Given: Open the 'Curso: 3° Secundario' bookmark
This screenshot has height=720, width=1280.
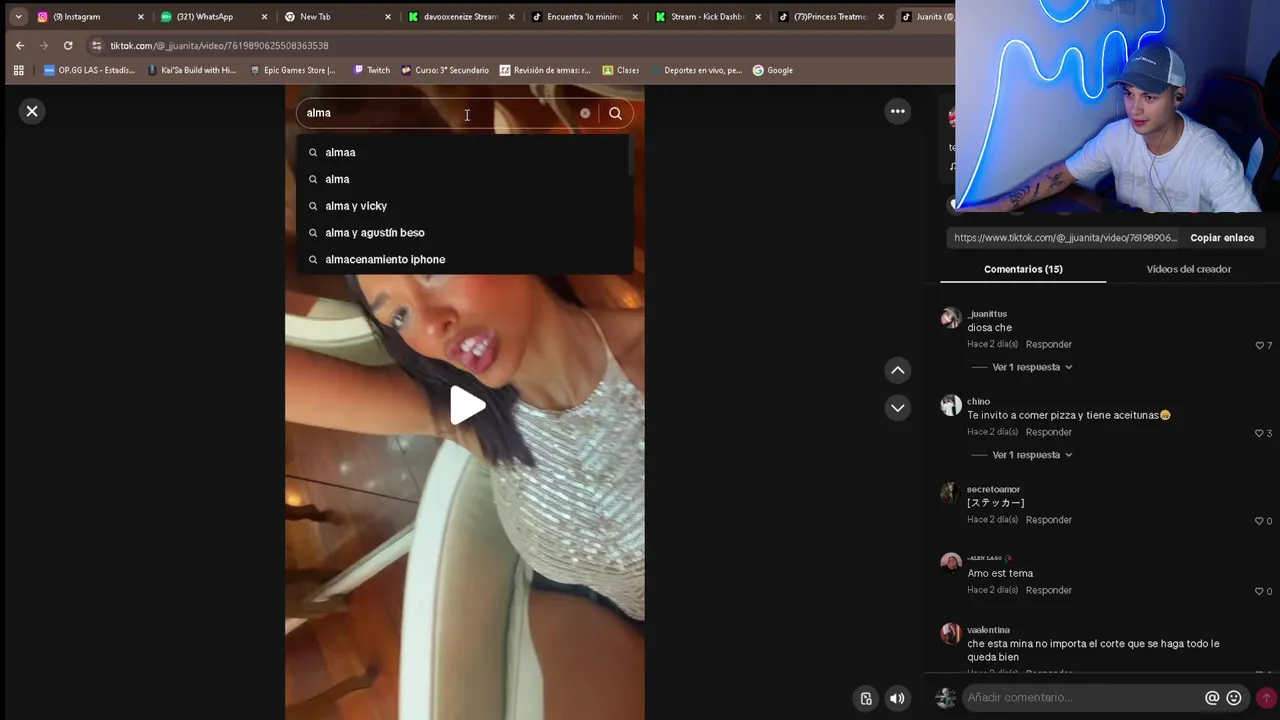Looking at the screenshot, I should point(445,70).
